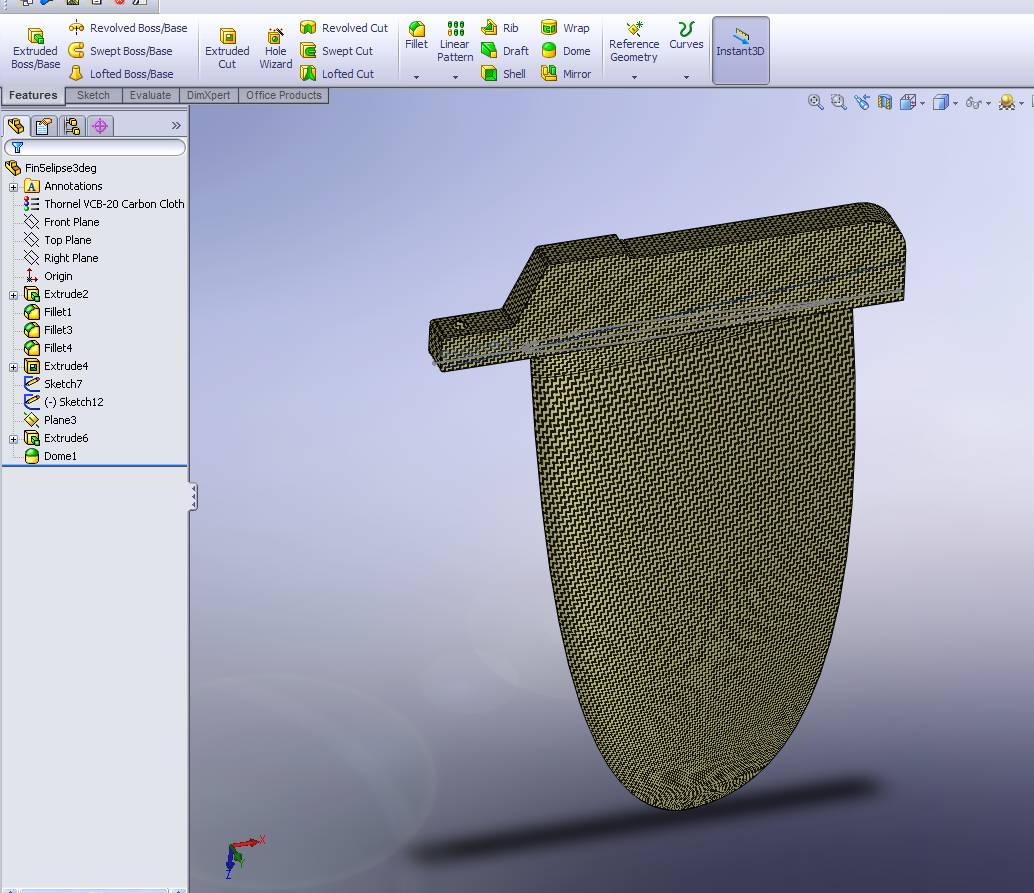
Task: Activate the Section View icon
Action: 884,102
